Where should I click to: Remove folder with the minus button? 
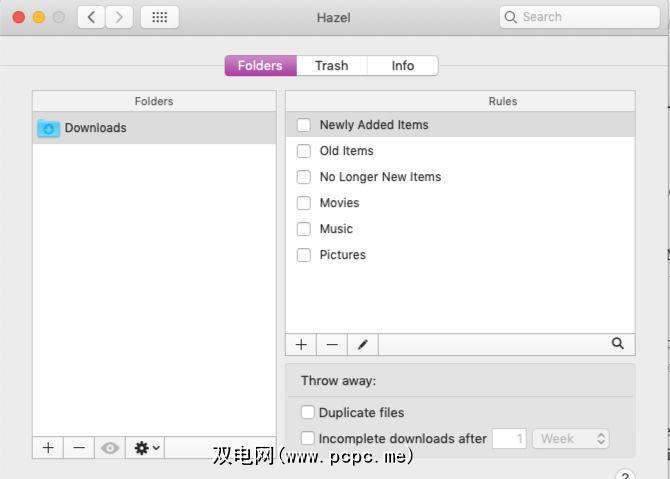click(x=79, y=448)
